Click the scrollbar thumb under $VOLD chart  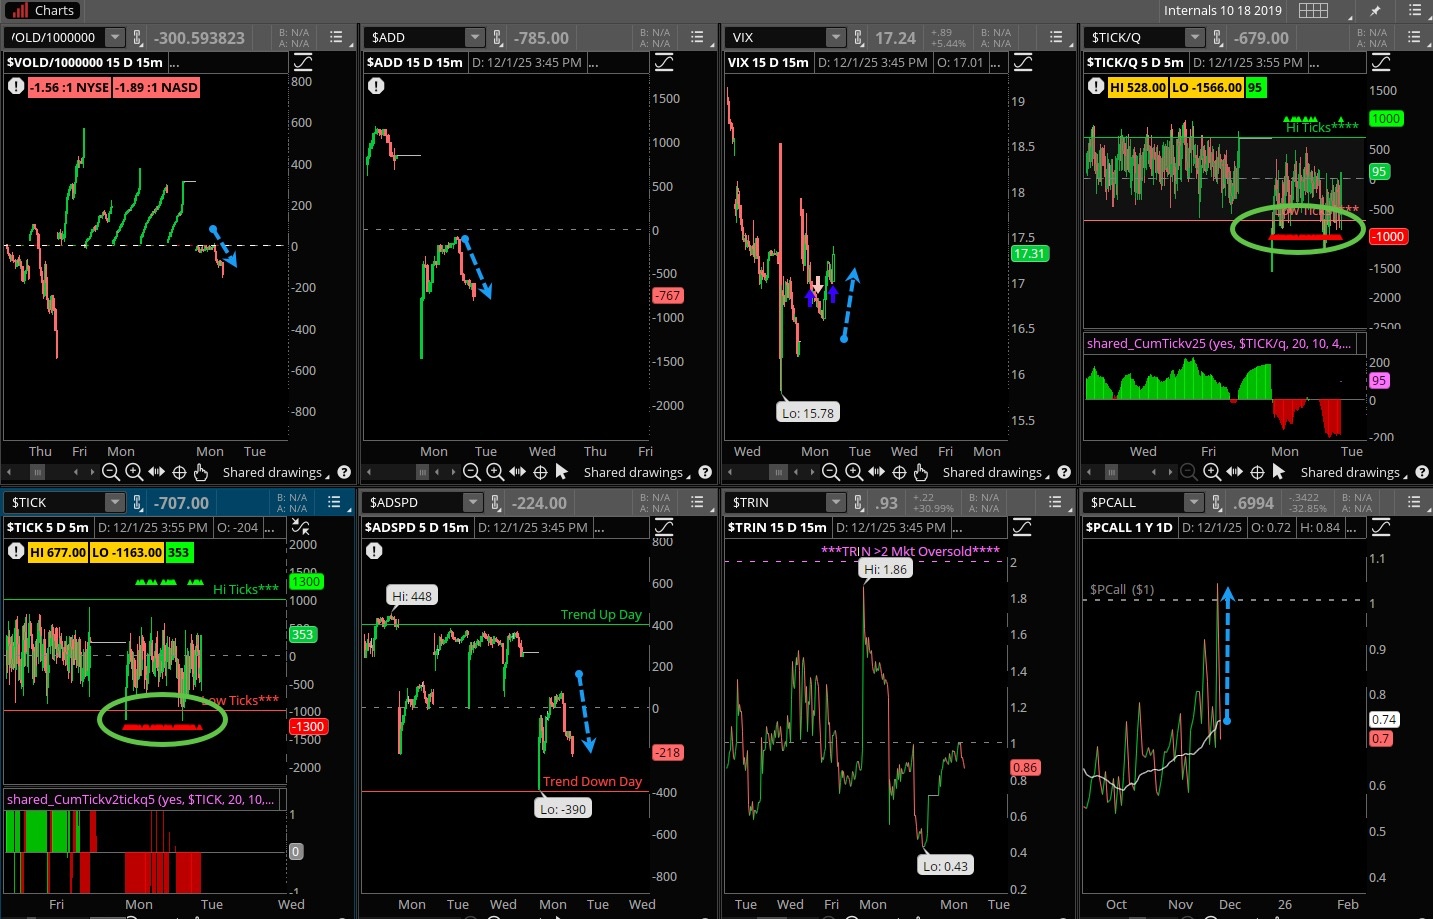click(x=38, y=472)
